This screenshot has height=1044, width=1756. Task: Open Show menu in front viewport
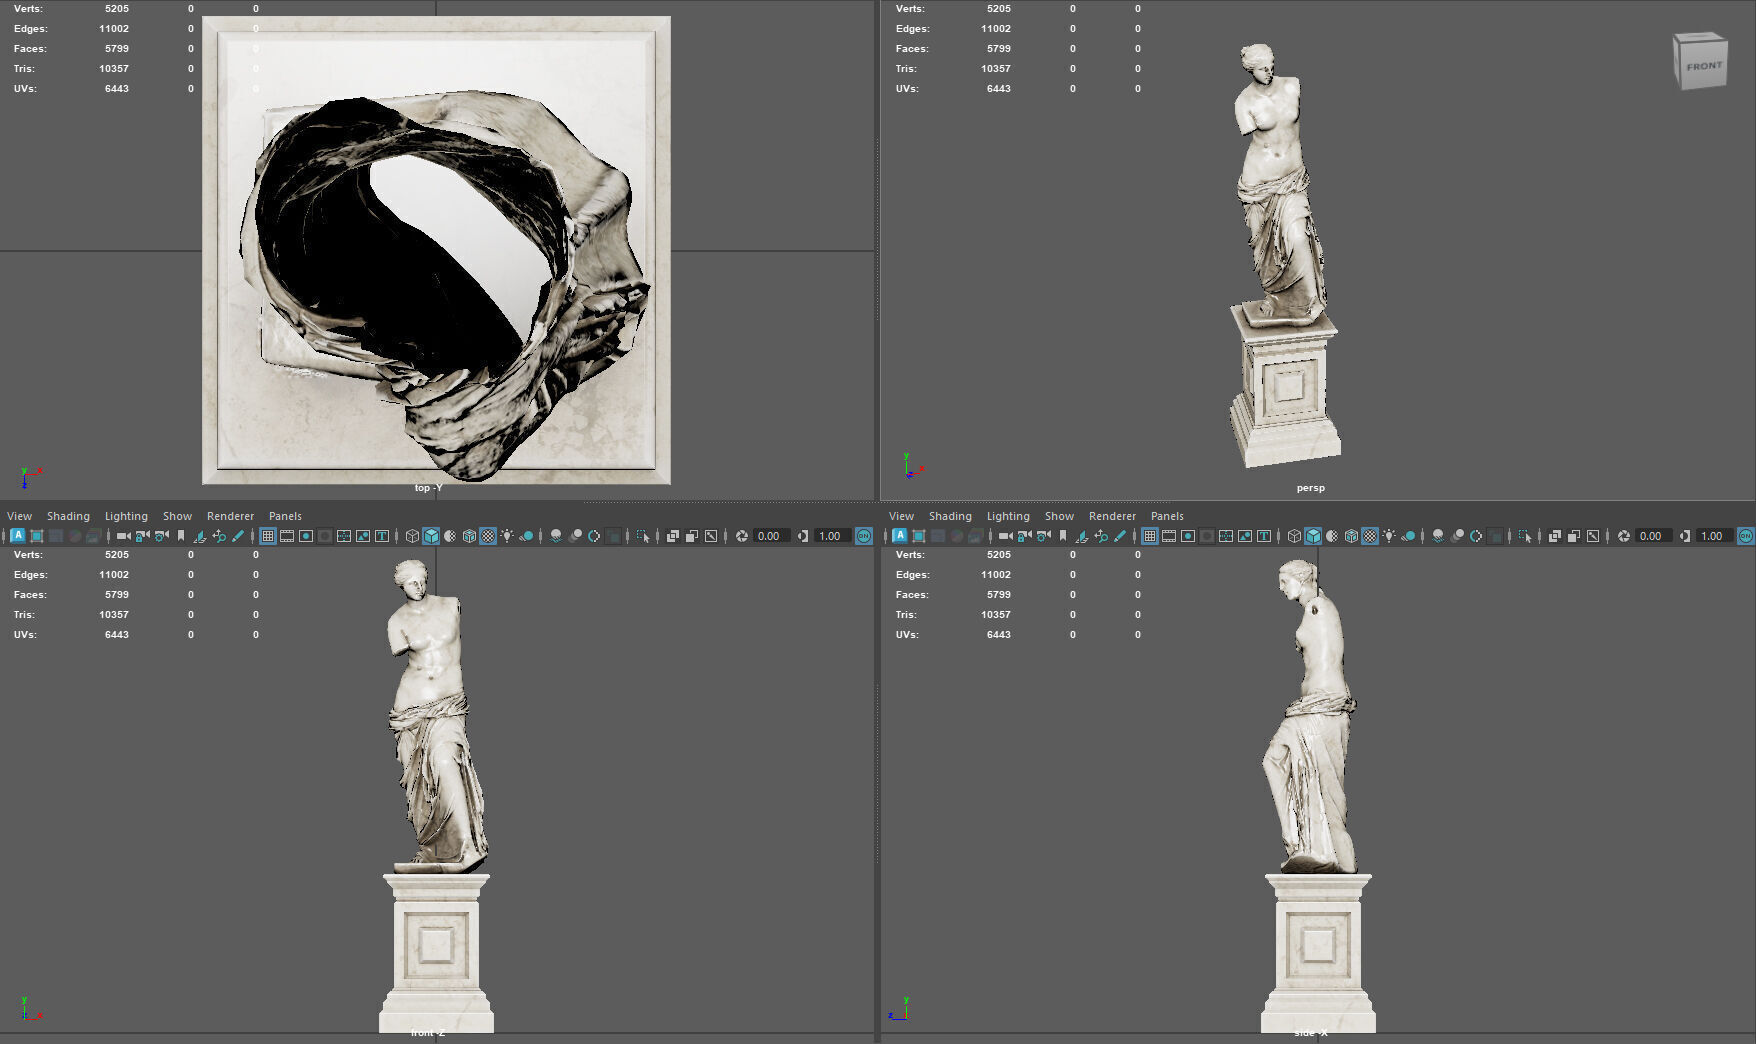click(x=177, y=516)
